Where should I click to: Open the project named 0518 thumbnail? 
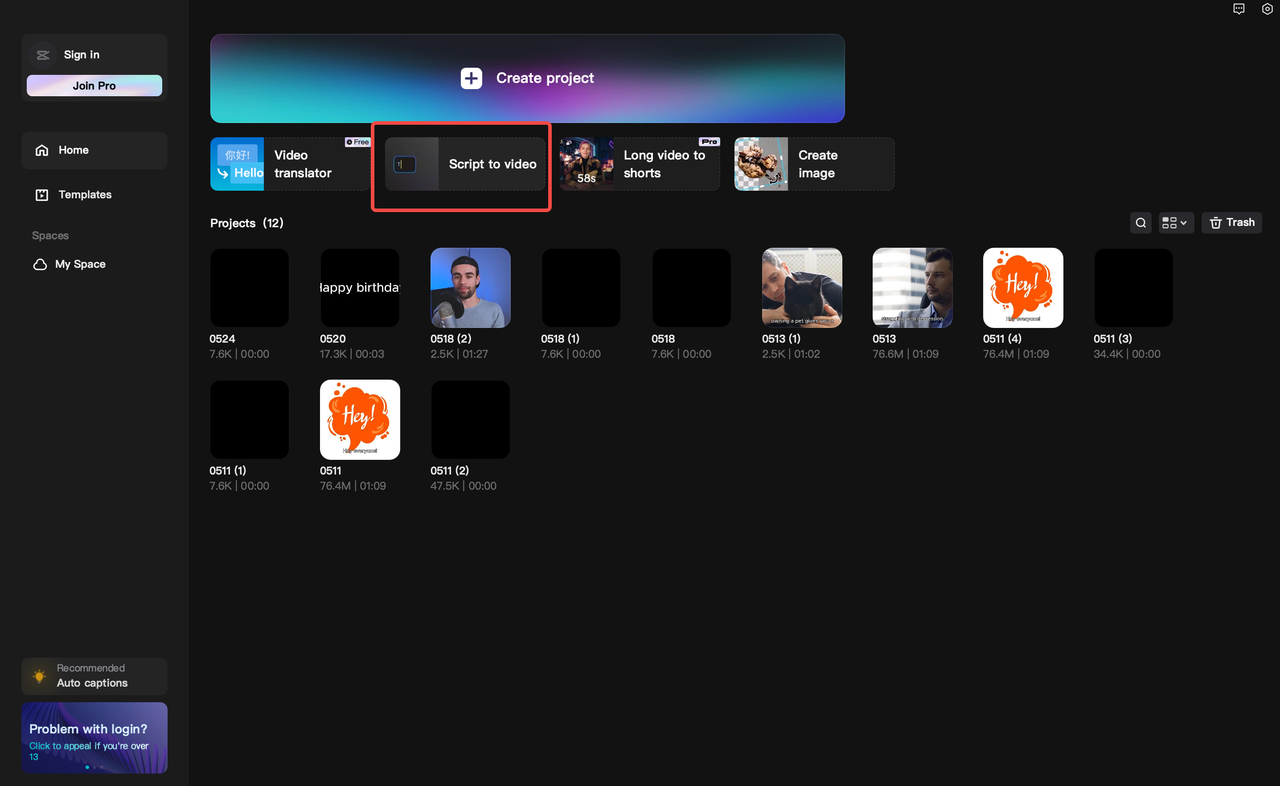click(691, 288)
